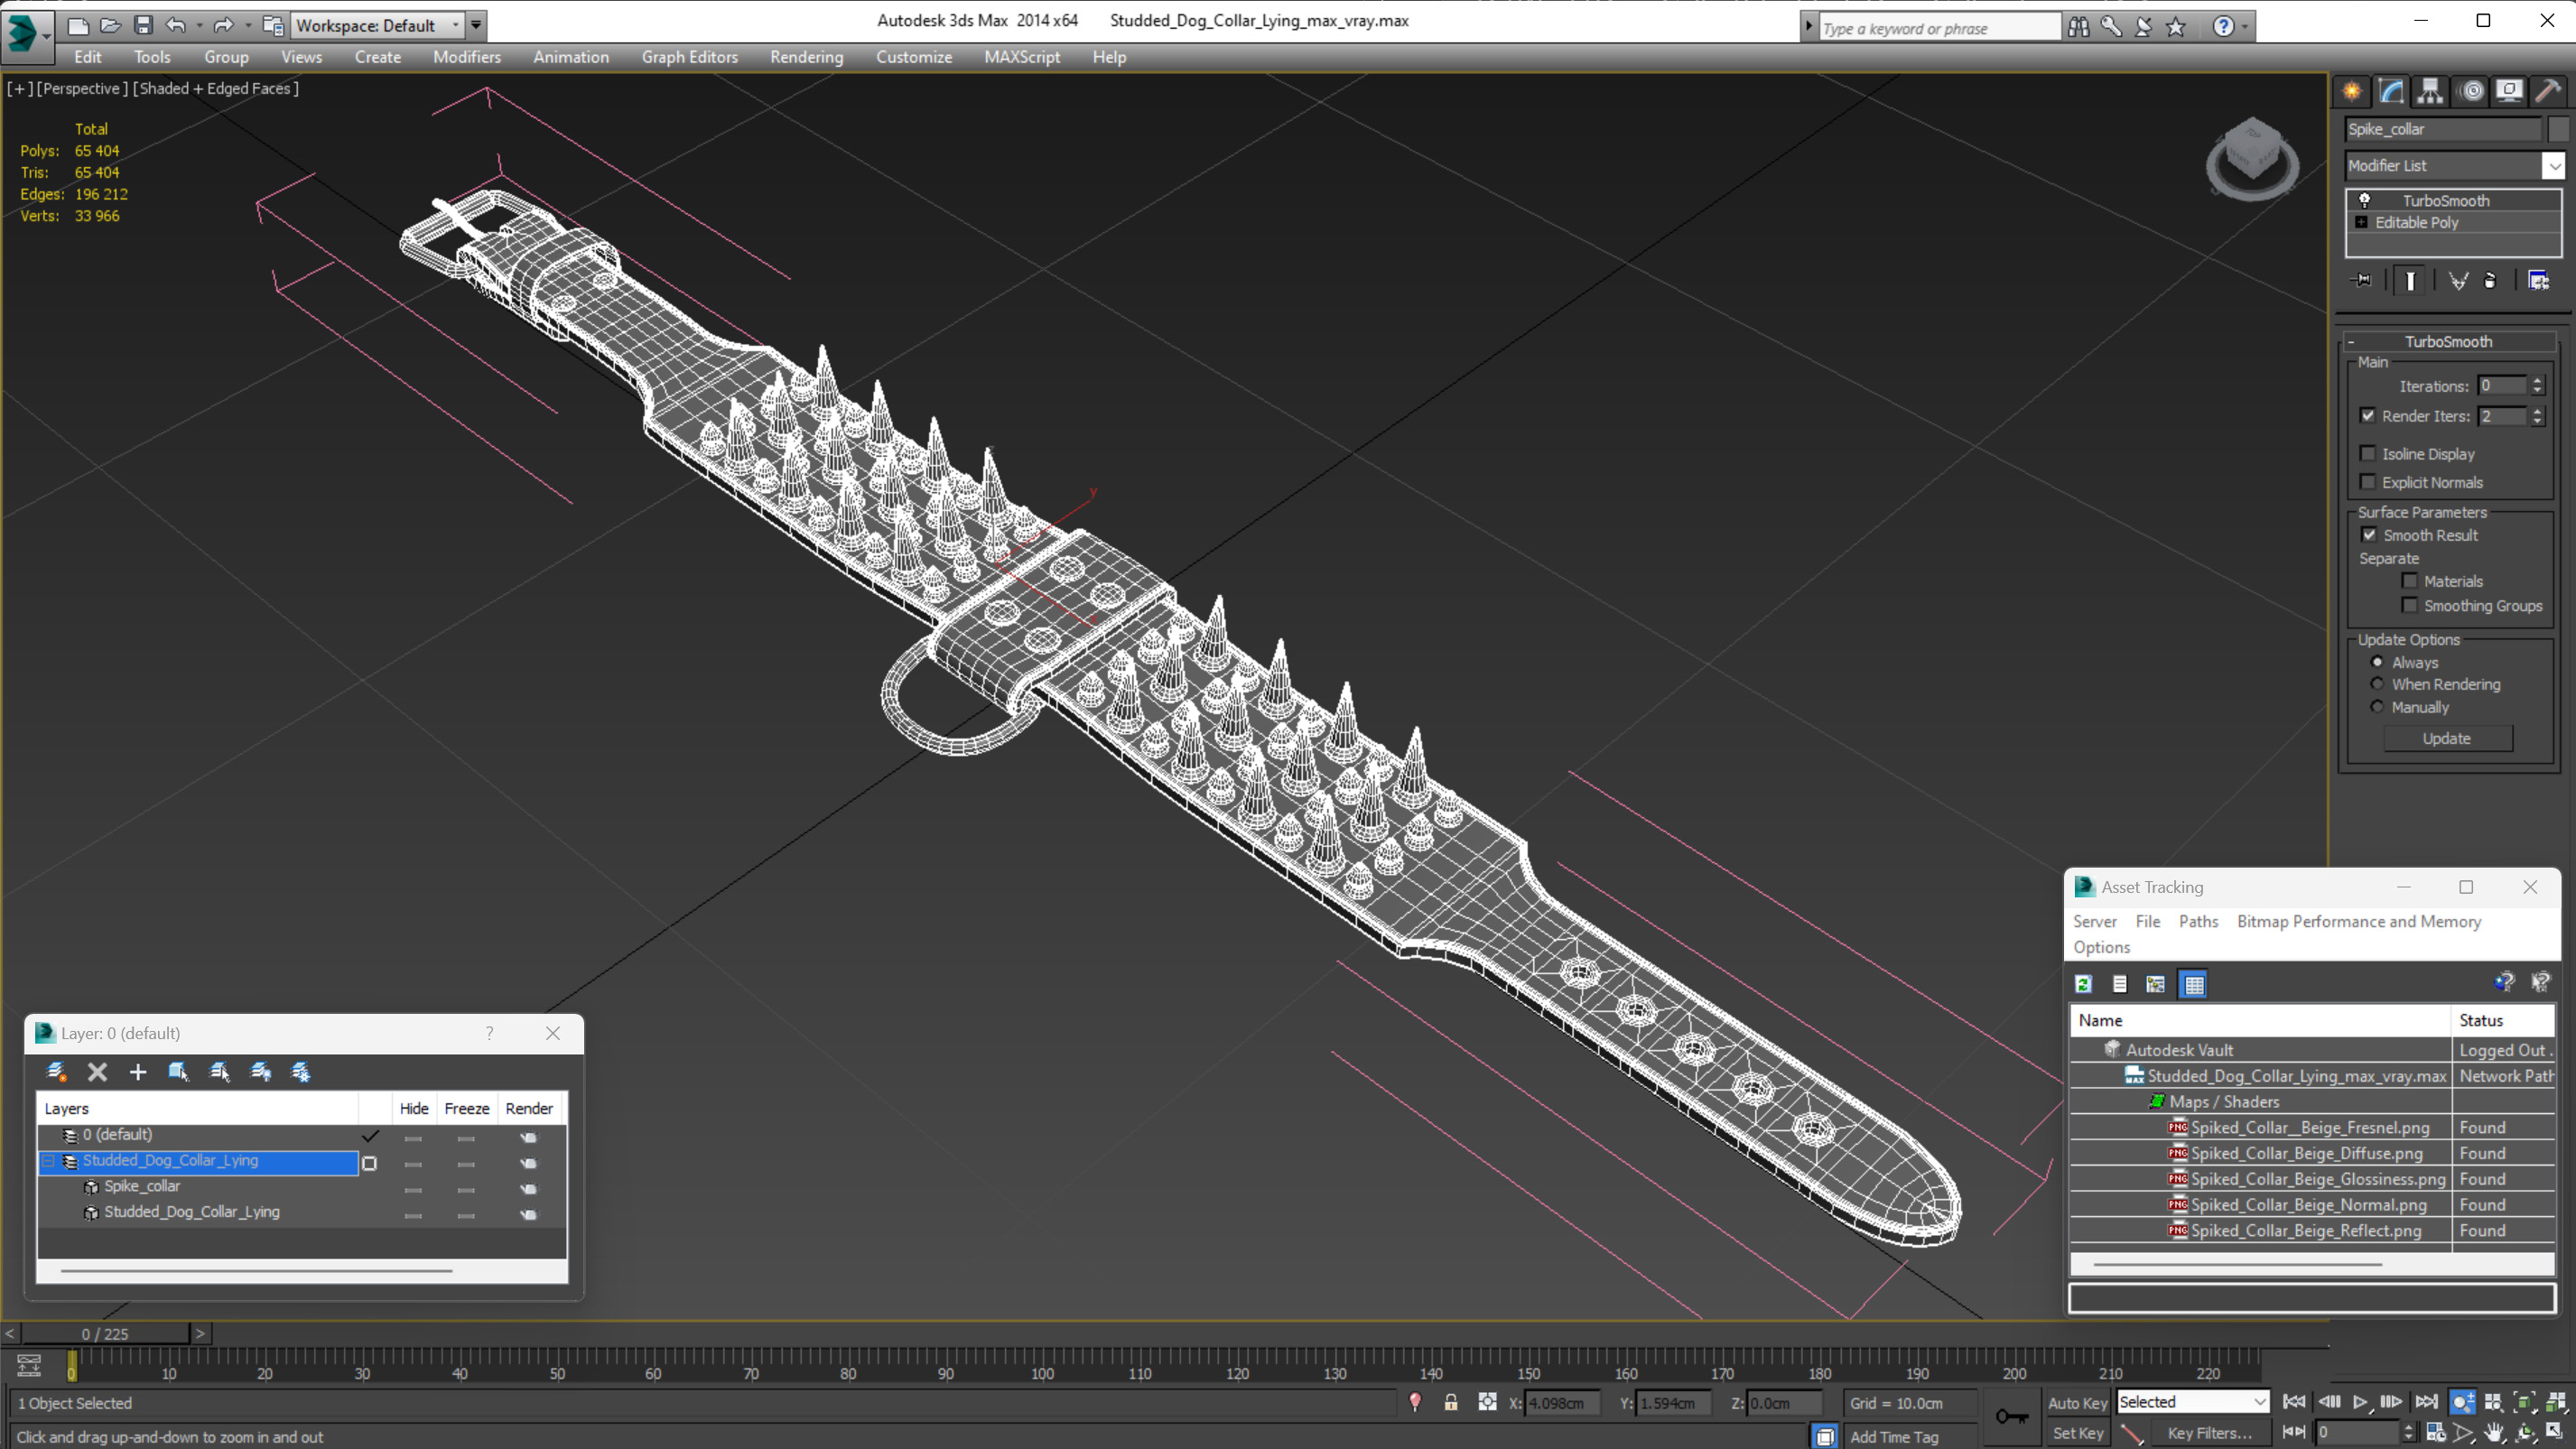Toggle TurboSmooth modifier lightbulb visibility
Screen dimensions: 2576x1449
(2364, 200)
